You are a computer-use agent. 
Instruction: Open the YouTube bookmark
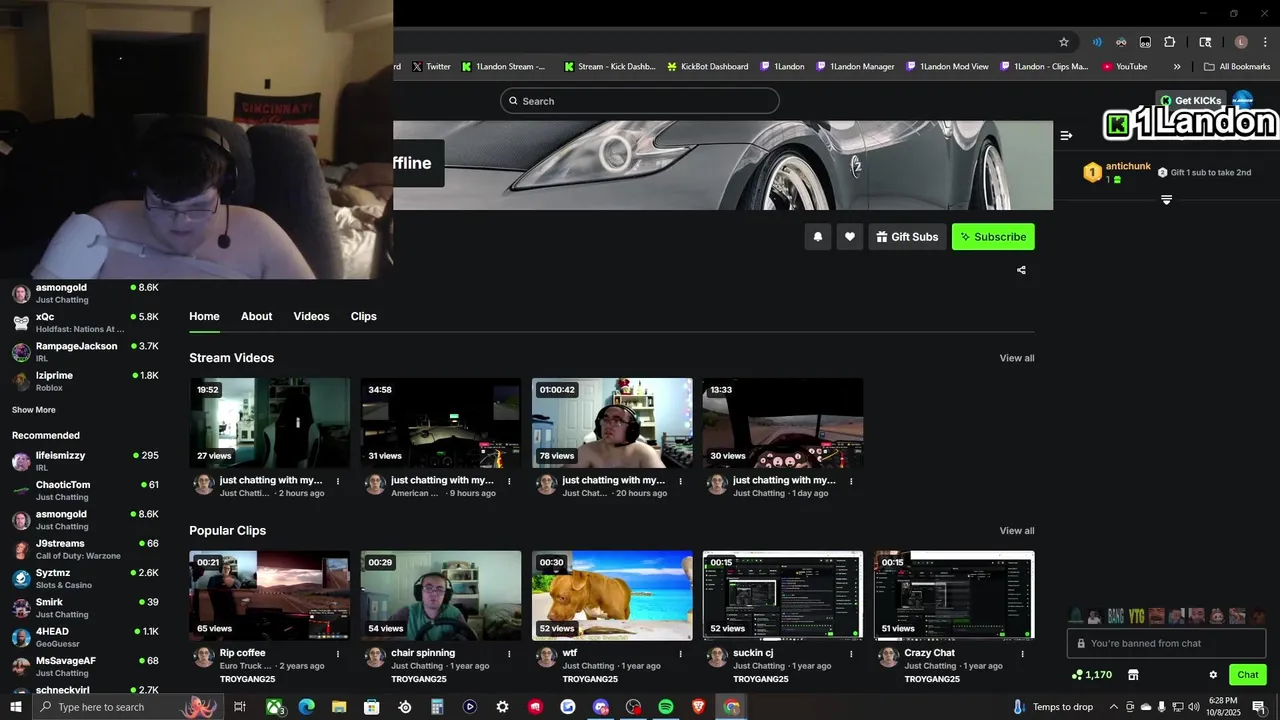(x=1125, y=67)
